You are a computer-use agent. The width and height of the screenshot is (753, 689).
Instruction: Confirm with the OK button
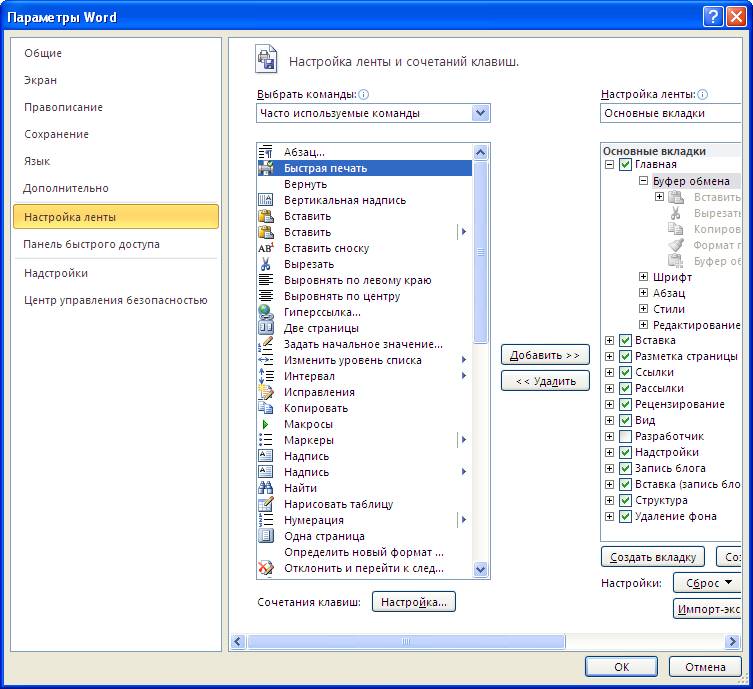621,666
